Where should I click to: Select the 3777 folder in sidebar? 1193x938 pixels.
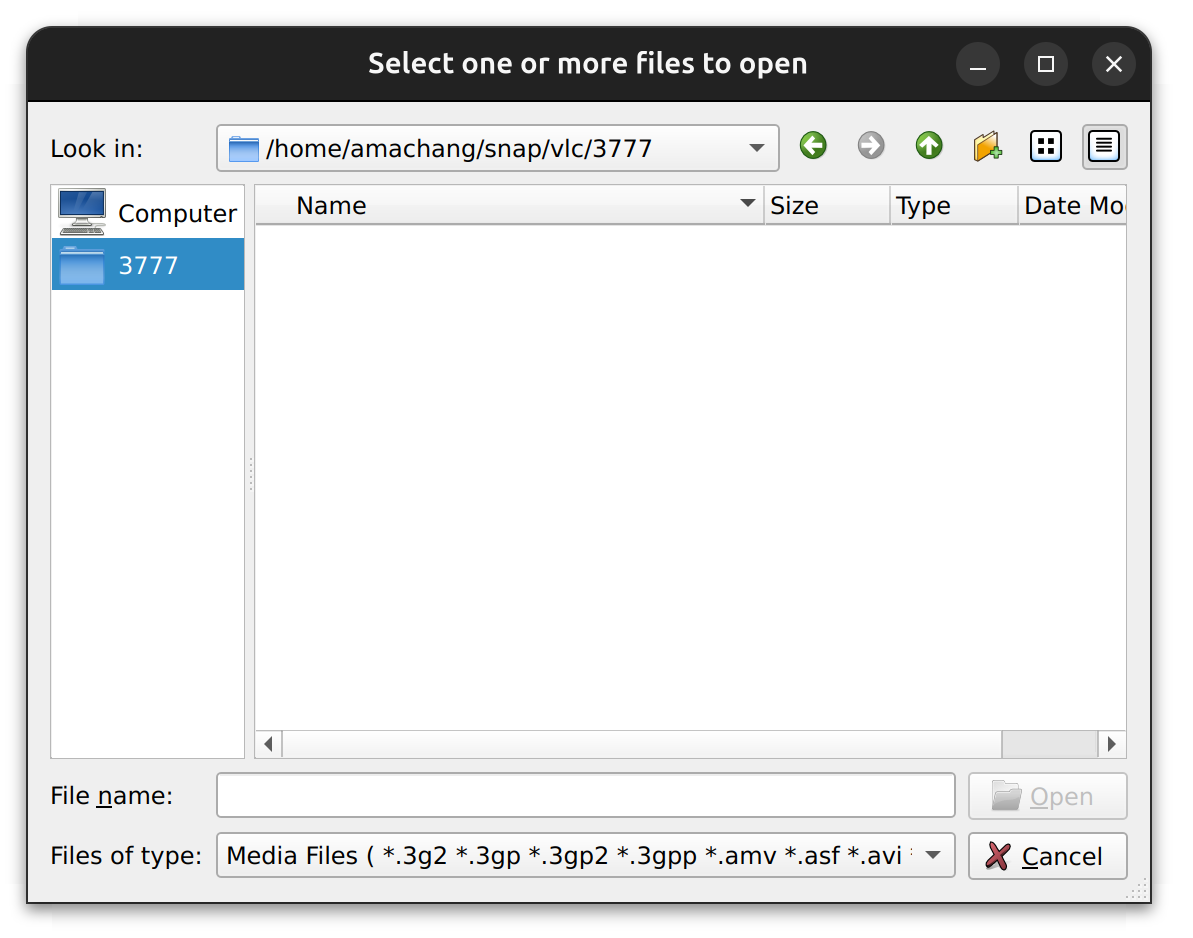(x=148, y=264)
